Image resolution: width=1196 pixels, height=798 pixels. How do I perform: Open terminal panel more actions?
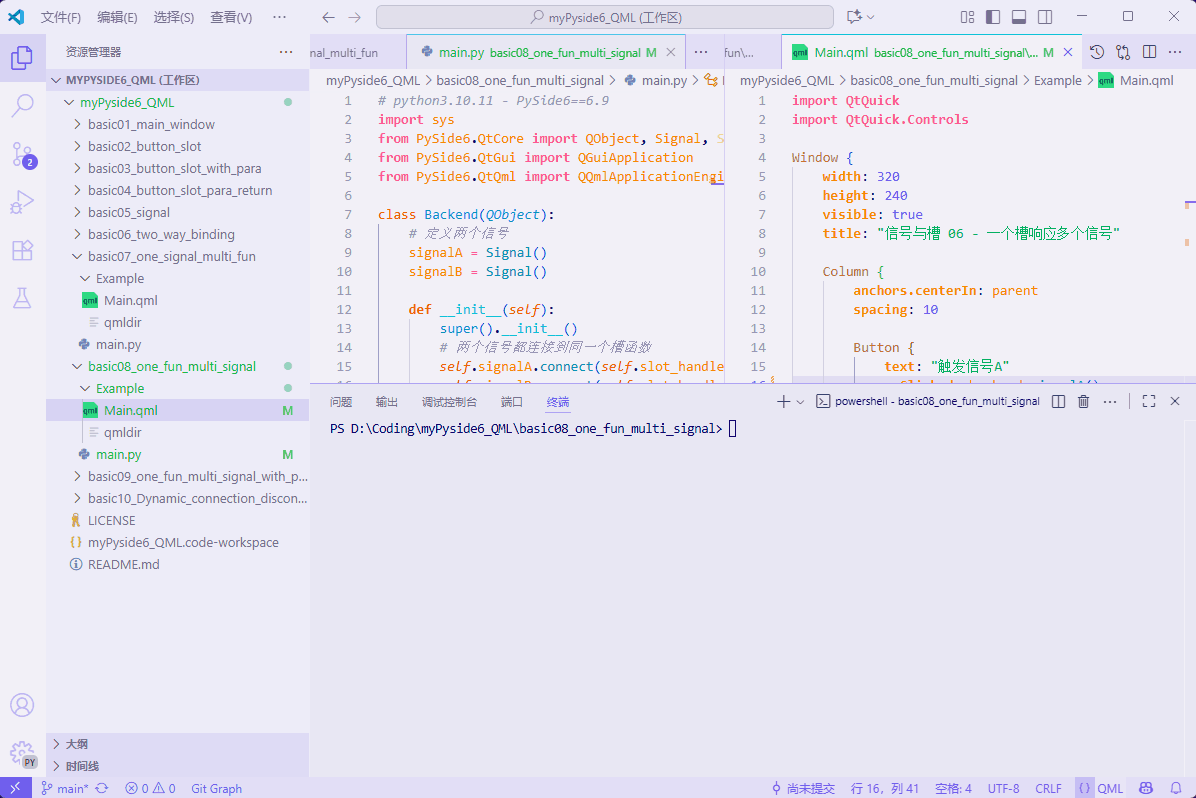[1110, 401]
